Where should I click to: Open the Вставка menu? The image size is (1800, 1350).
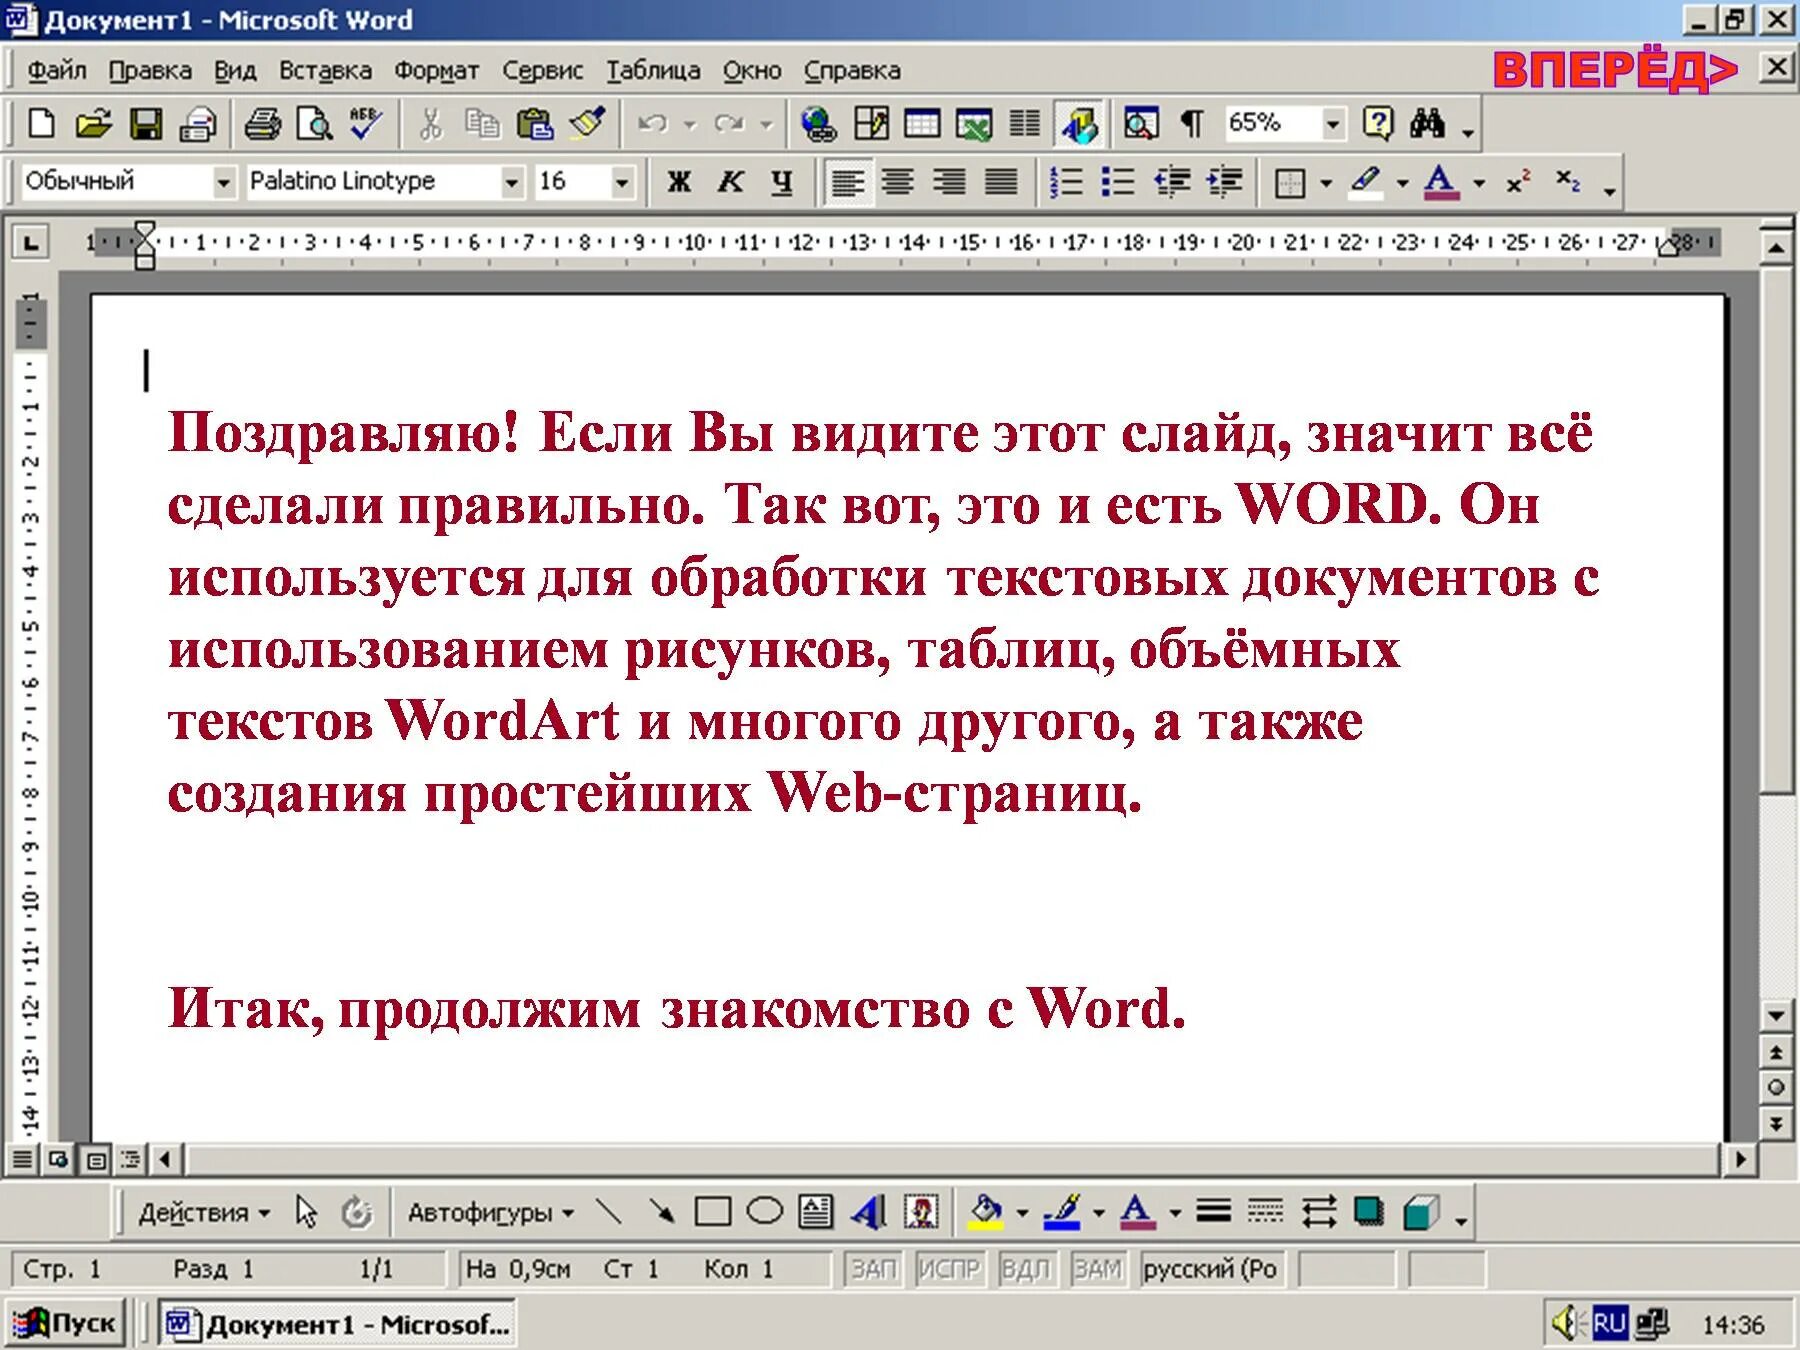pos(325,71)
